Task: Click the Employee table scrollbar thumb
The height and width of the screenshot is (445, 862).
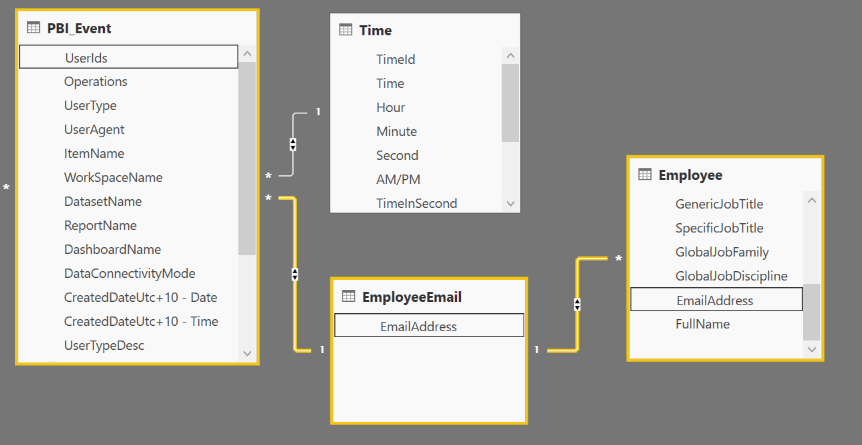Action: point(811,312)
